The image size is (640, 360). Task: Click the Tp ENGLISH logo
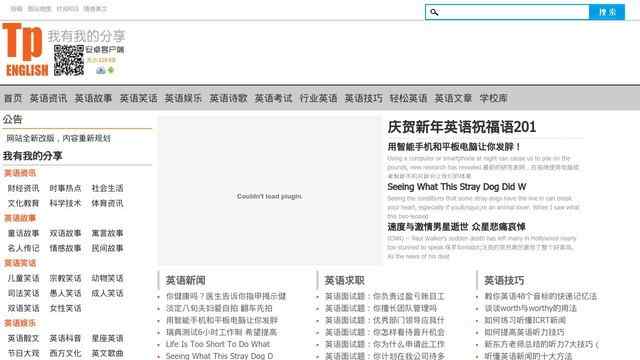[x=24, y=50]
